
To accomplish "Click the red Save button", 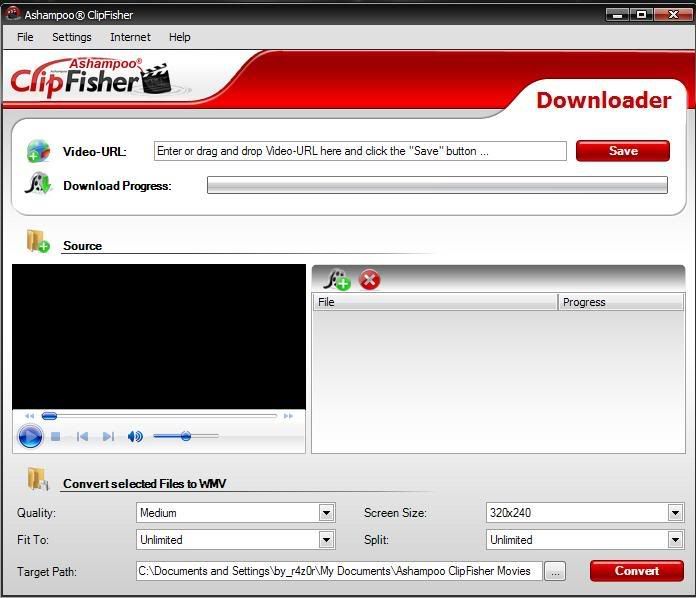I will [623, 151].
